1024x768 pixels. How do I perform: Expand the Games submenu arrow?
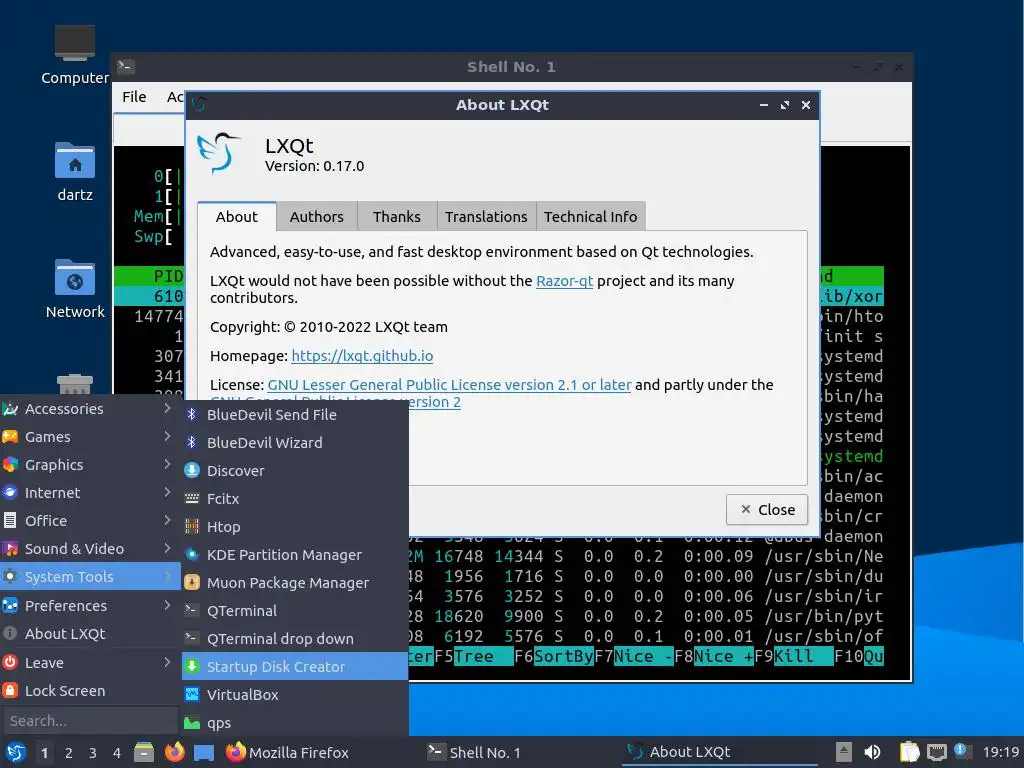pyautogui.click(x=167, y=436)
